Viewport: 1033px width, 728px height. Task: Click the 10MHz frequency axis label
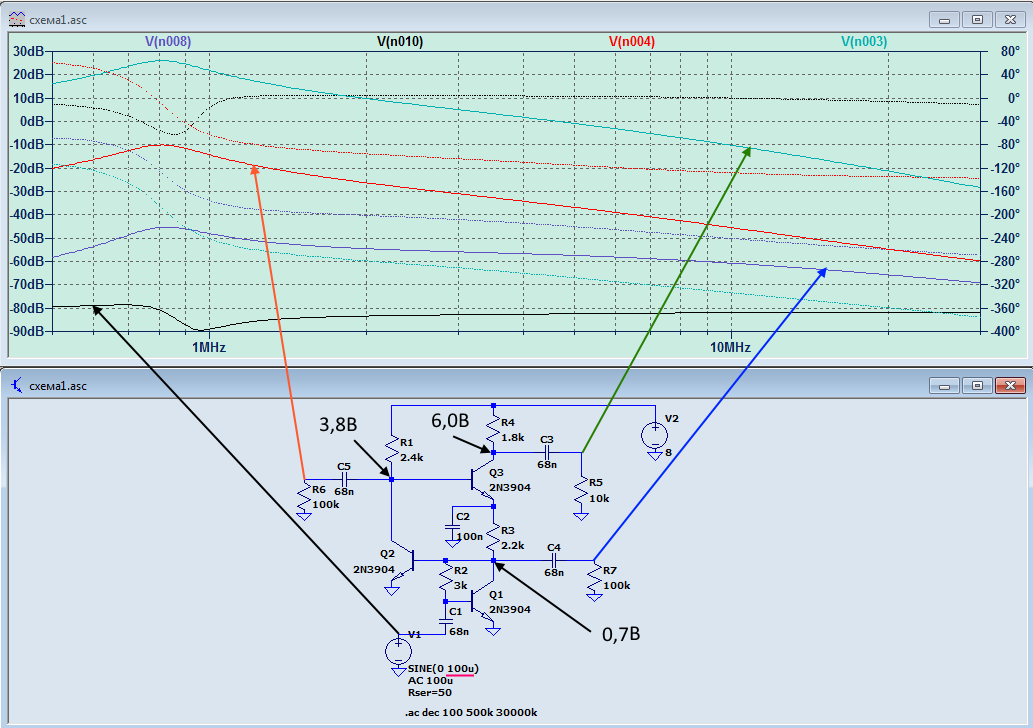(730, 347)
